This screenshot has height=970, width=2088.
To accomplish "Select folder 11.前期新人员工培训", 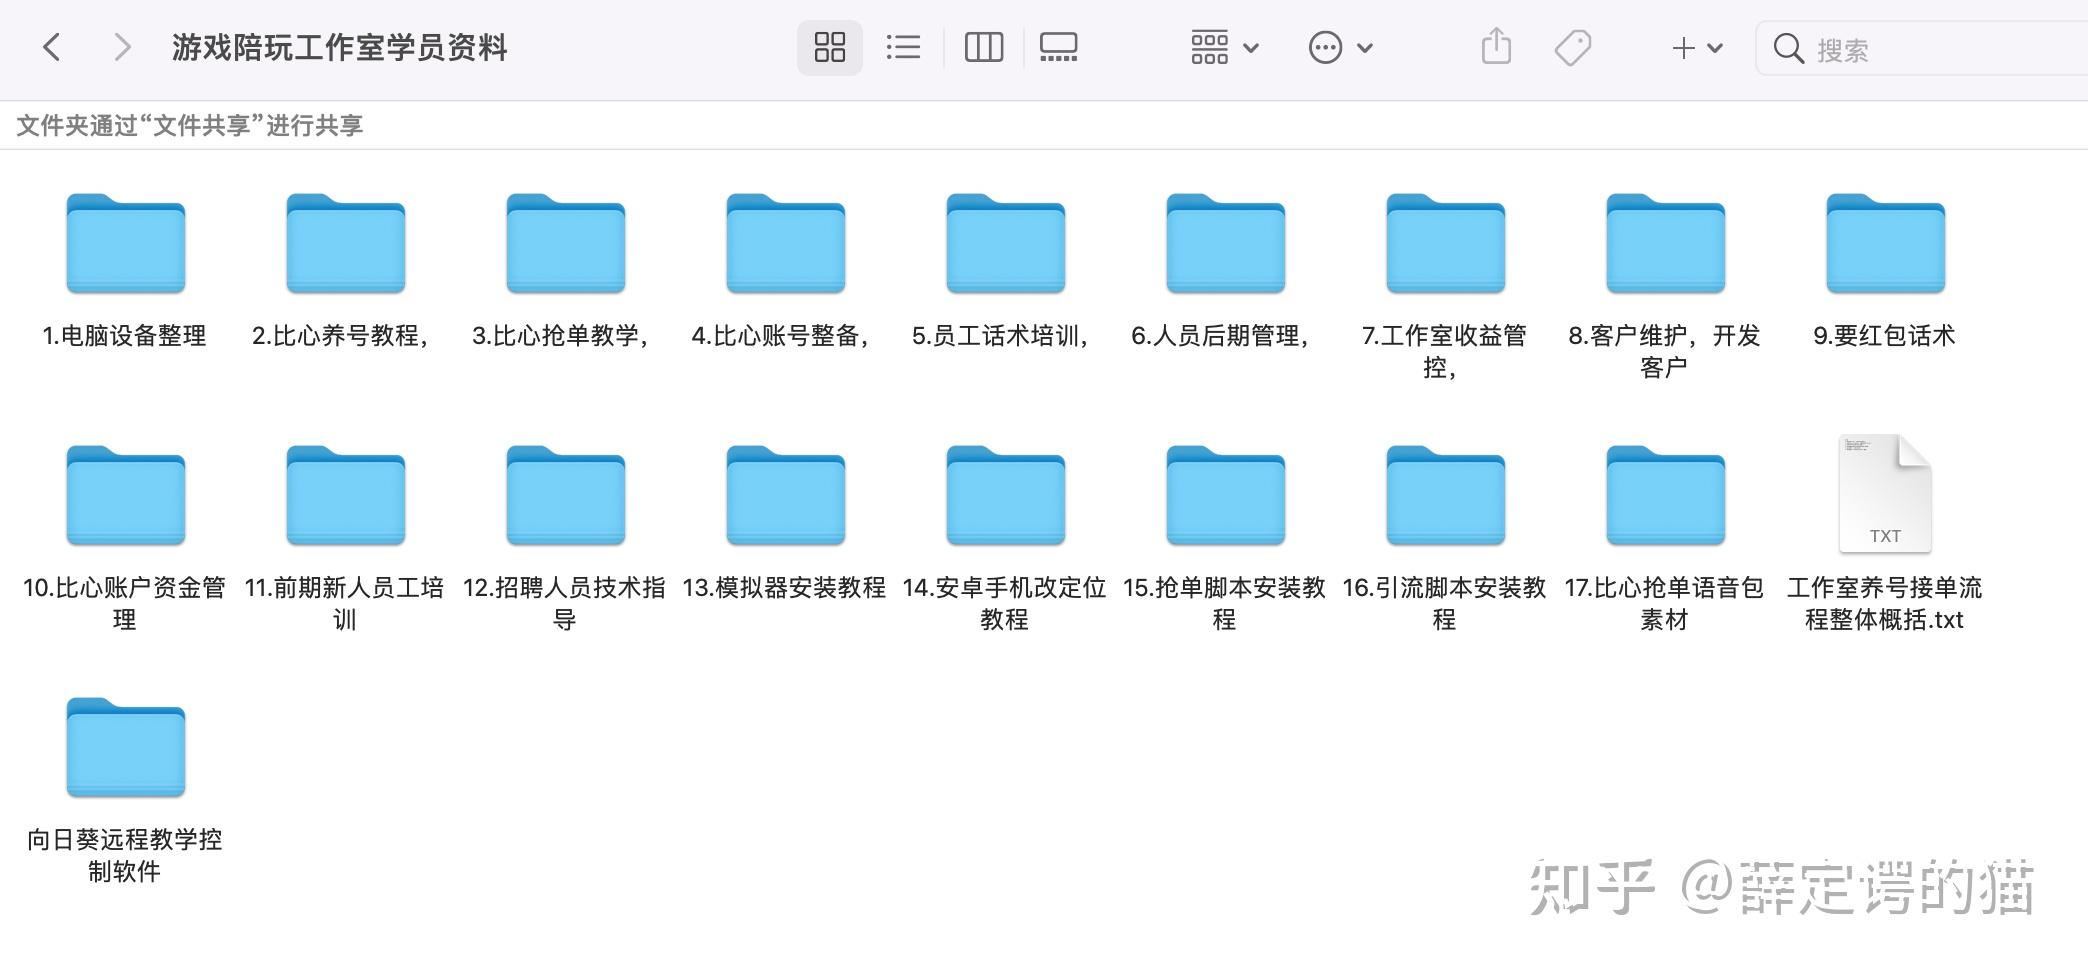I will pyautogui.click(x=345, y=538).
